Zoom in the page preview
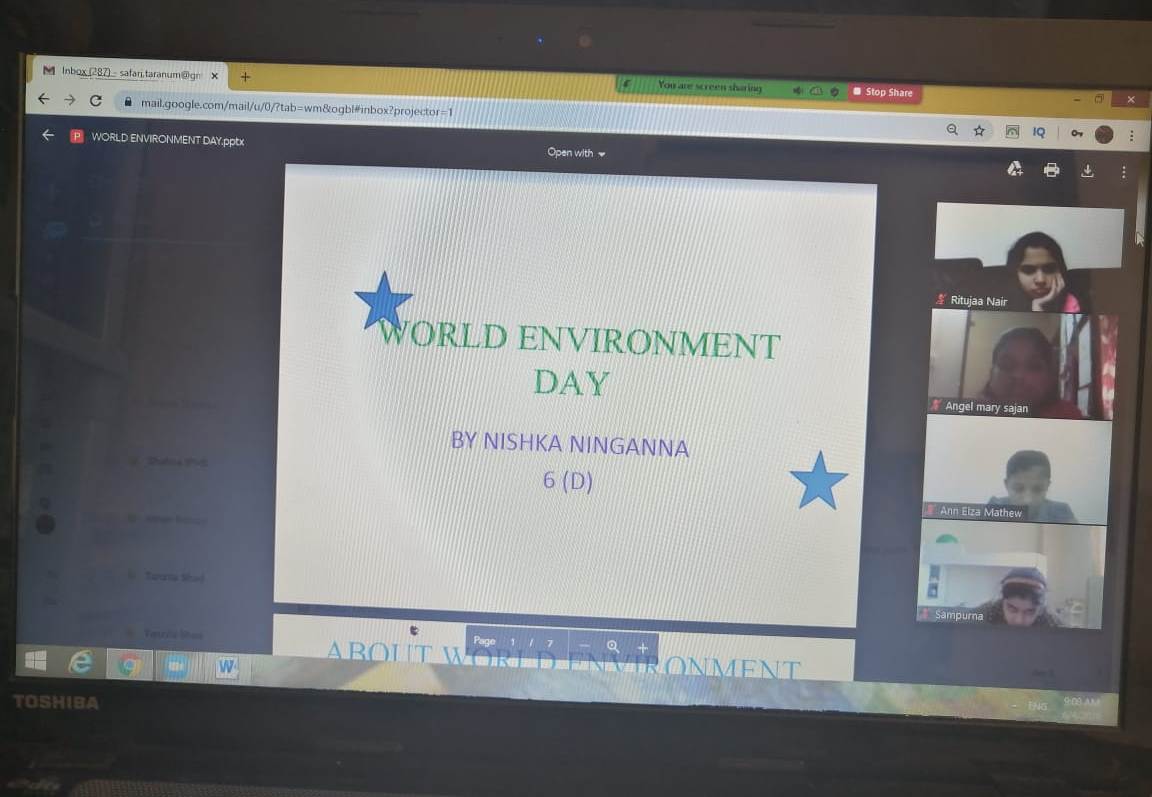The image size is (1152, 797). (x=642, y=648)
